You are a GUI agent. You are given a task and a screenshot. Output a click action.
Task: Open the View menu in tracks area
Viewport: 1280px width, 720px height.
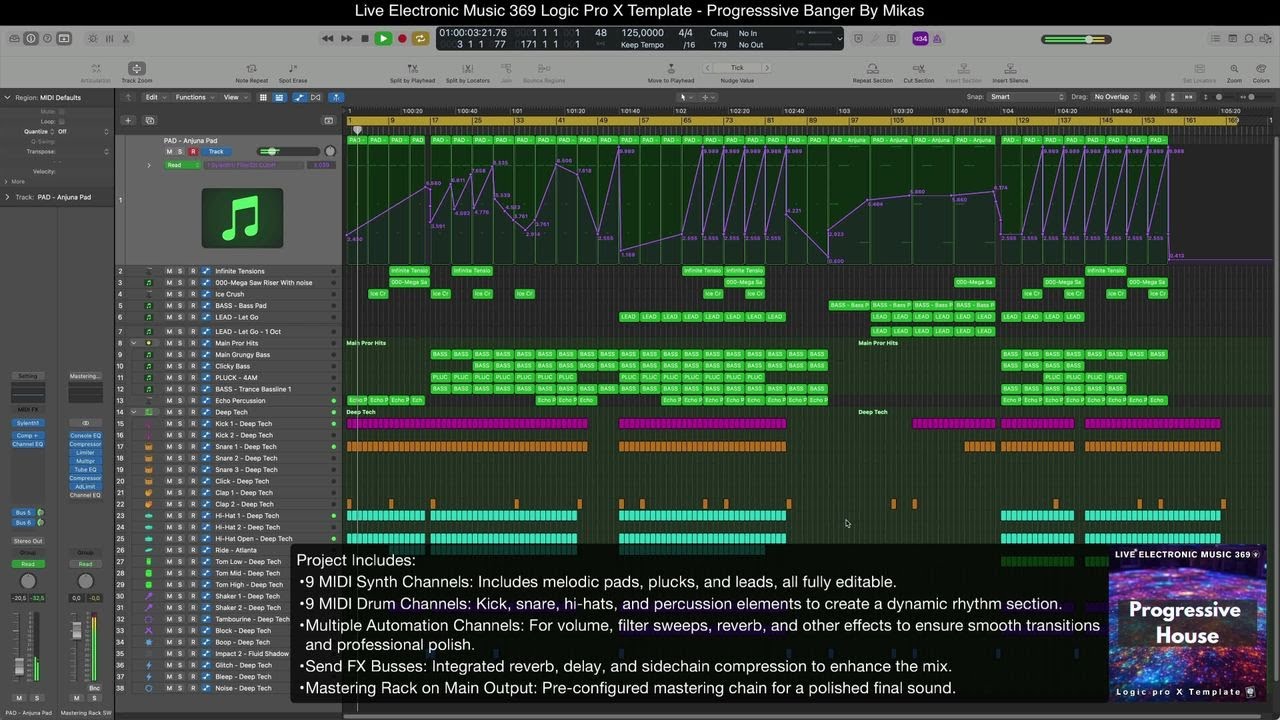tap(234, 97)
